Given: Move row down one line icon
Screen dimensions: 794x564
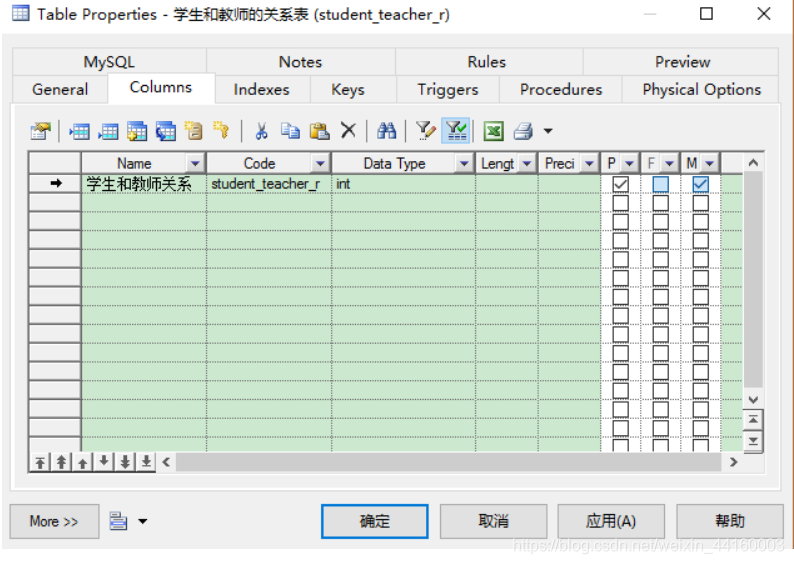Looking at the screenshot, I should click(x=104, y=462).
